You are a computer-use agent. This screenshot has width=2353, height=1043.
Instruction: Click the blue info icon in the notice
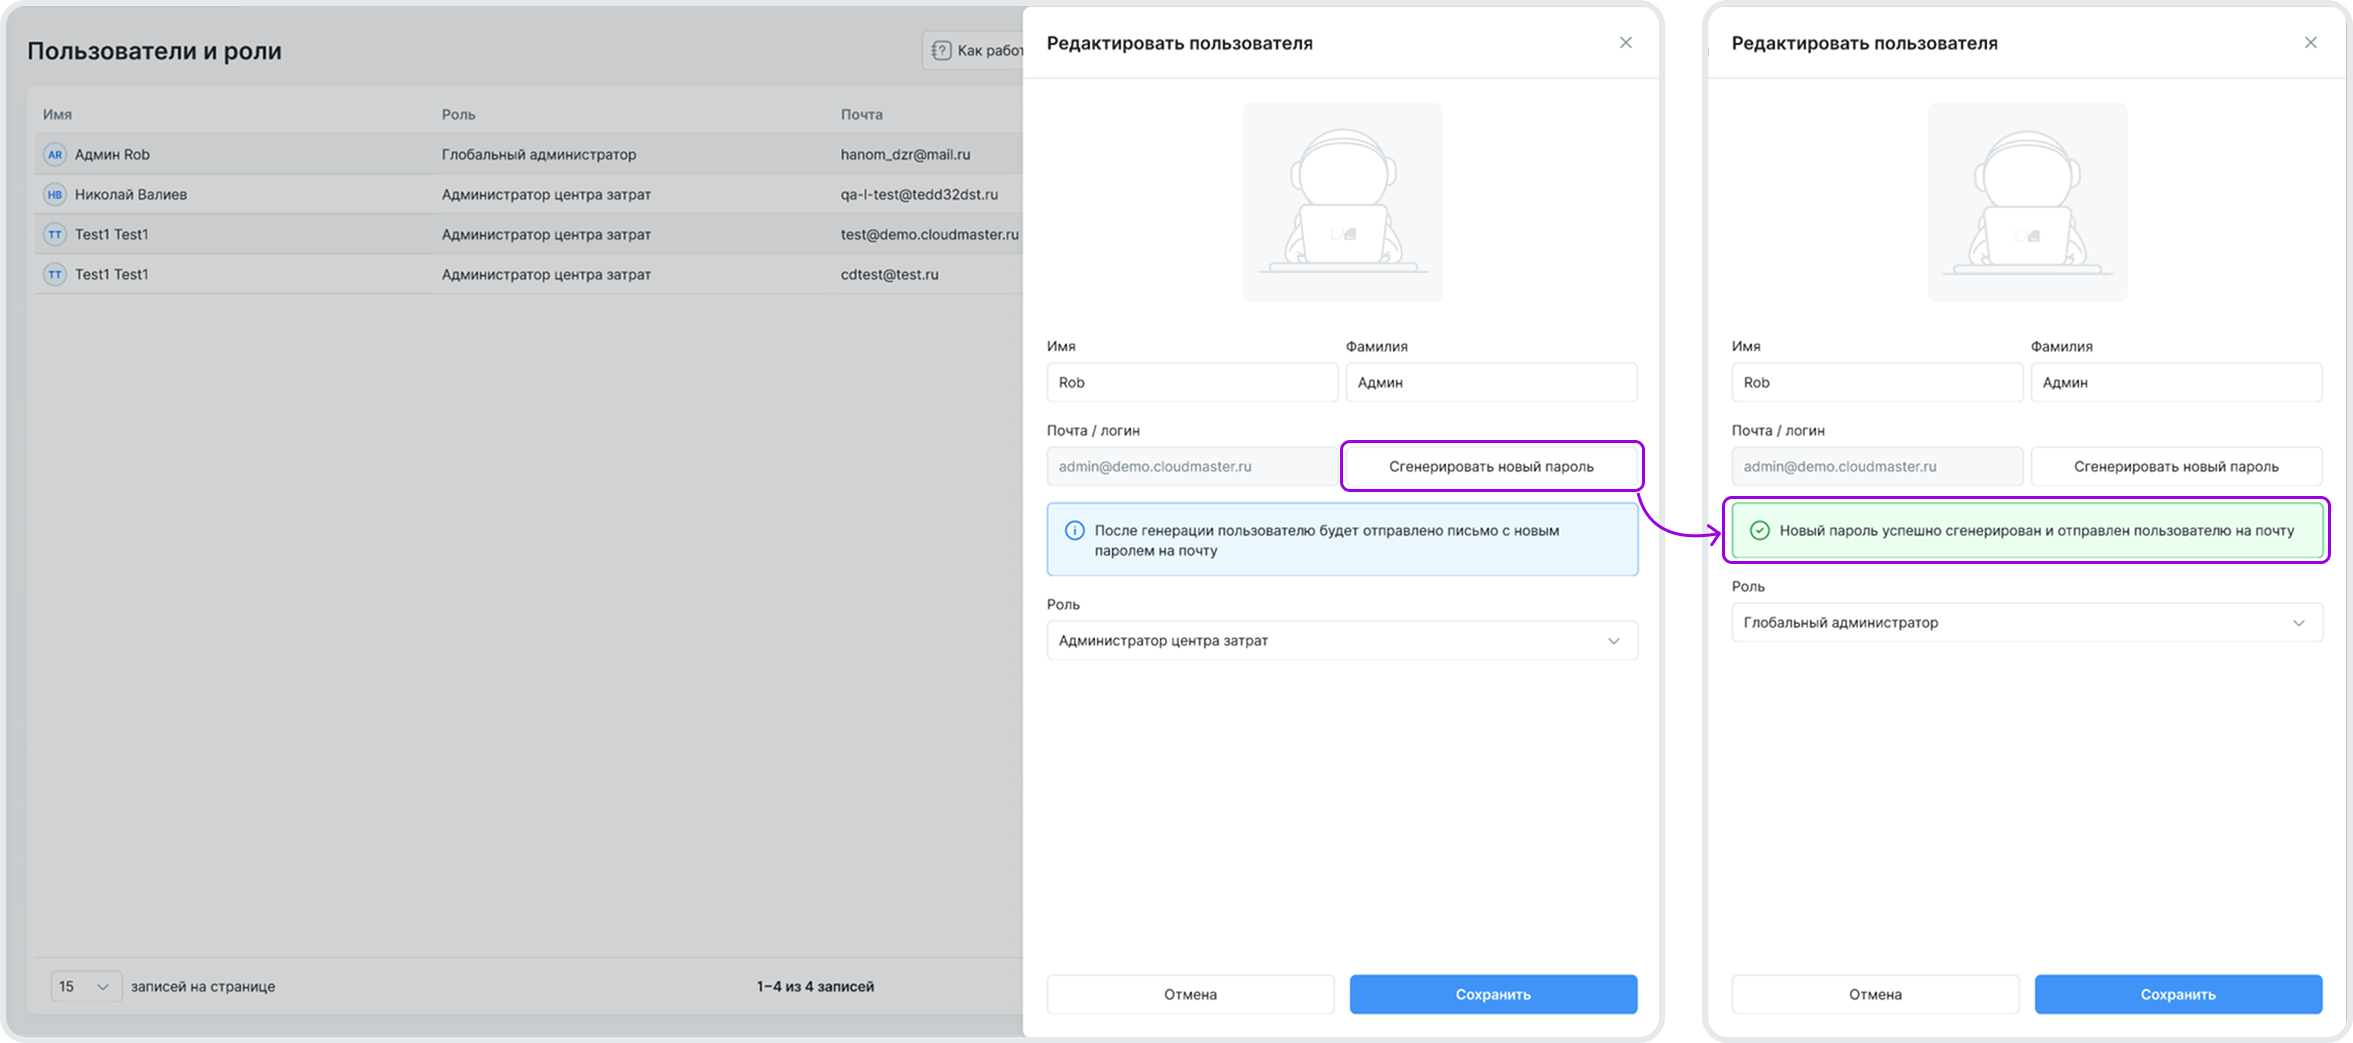click(x=1074, y=531)
